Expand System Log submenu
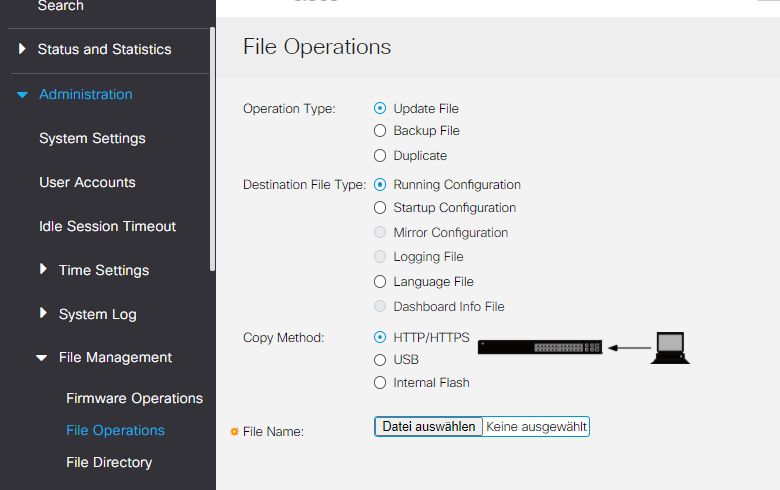Screen dimensions: 780x490 [43, 313]
